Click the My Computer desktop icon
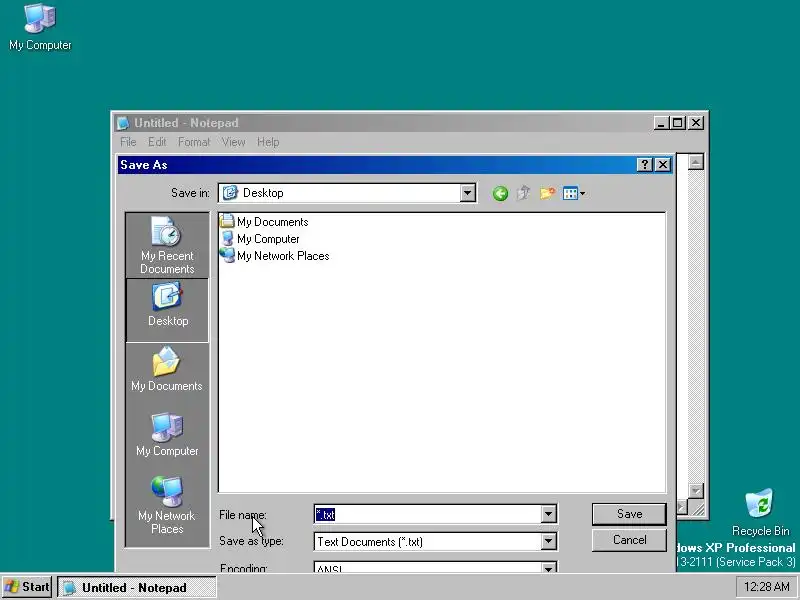The image size is (800, 600). [40, 28]
